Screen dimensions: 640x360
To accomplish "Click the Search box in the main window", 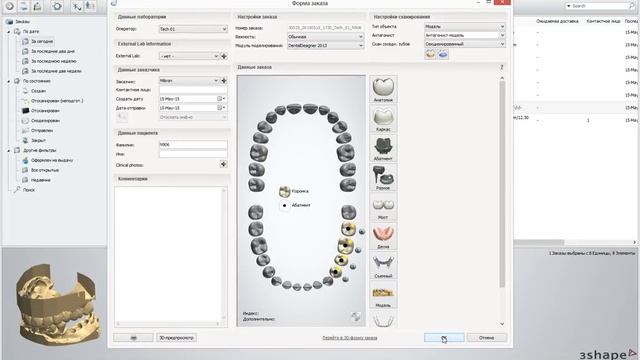I will point(599,6).
